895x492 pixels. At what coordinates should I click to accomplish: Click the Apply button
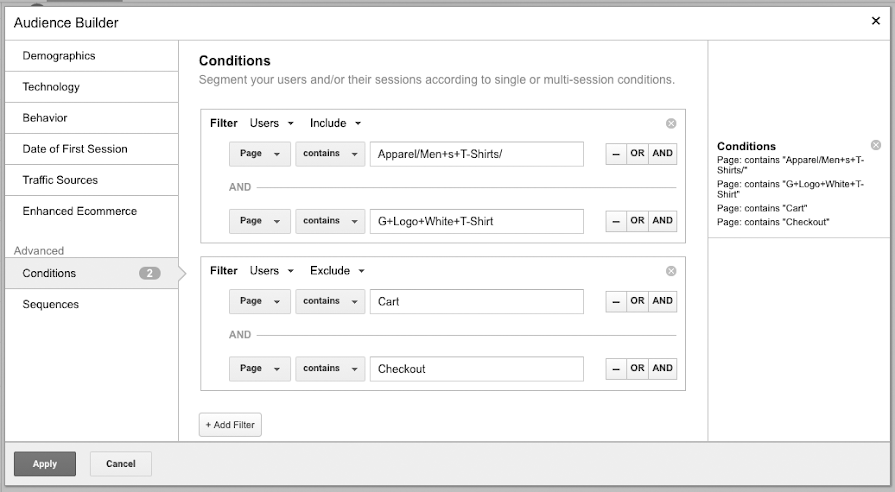point(44,464)
